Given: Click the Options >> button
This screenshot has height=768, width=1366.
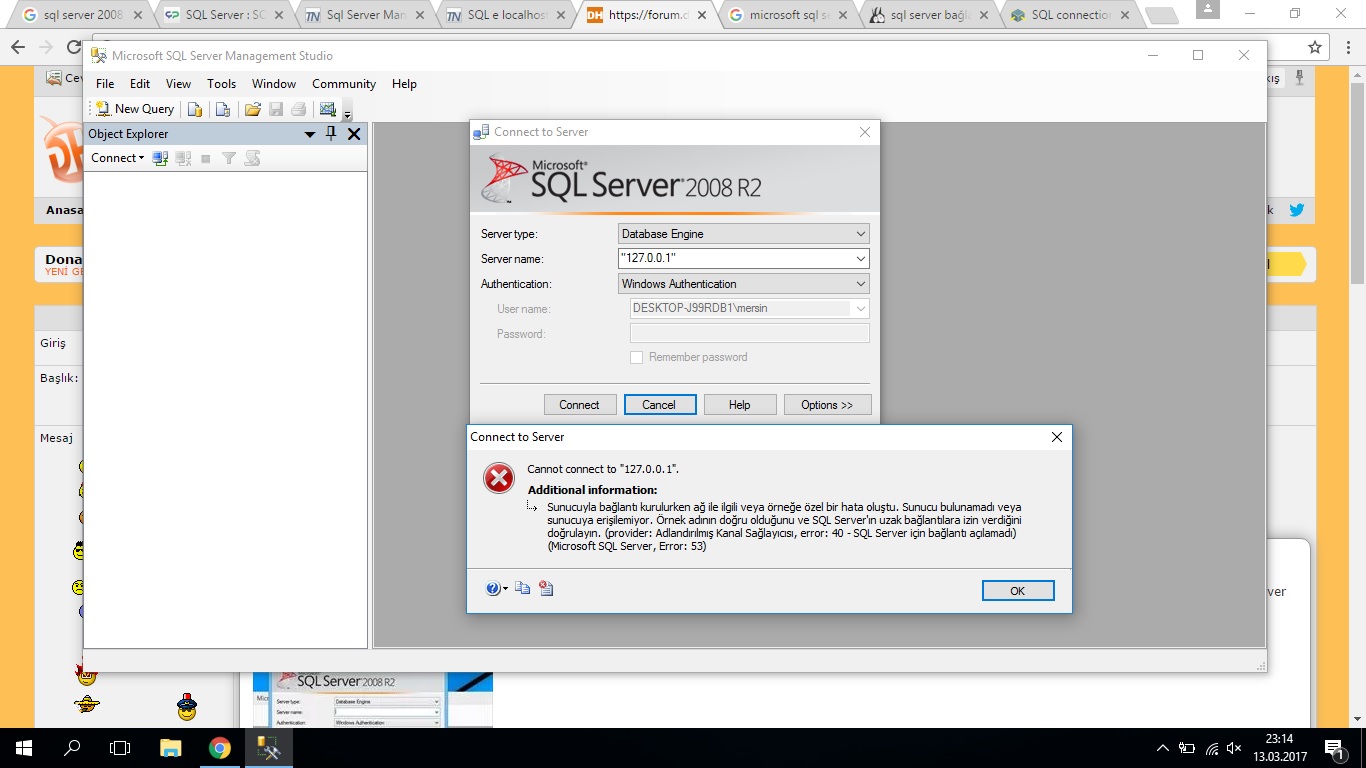Looking at the screenshot, I should click(827, 405).
